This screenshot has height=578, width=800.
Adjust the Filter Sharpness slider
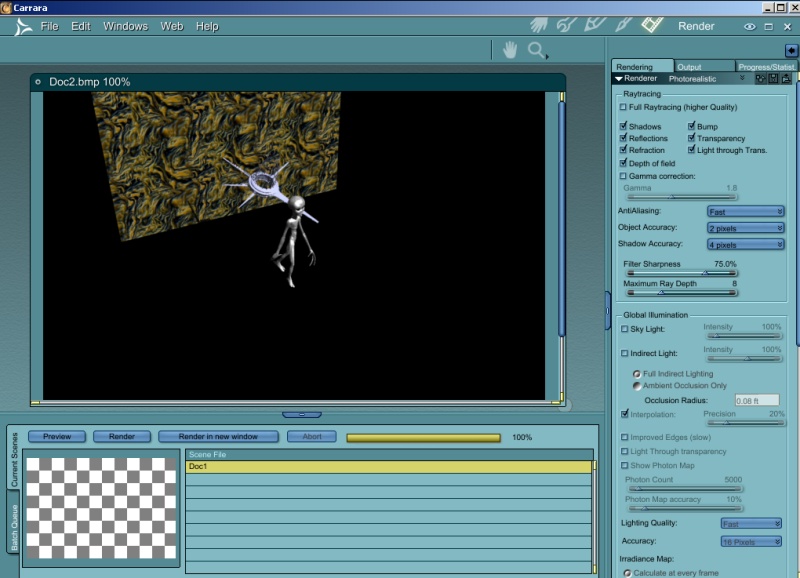tap(706, 273)
